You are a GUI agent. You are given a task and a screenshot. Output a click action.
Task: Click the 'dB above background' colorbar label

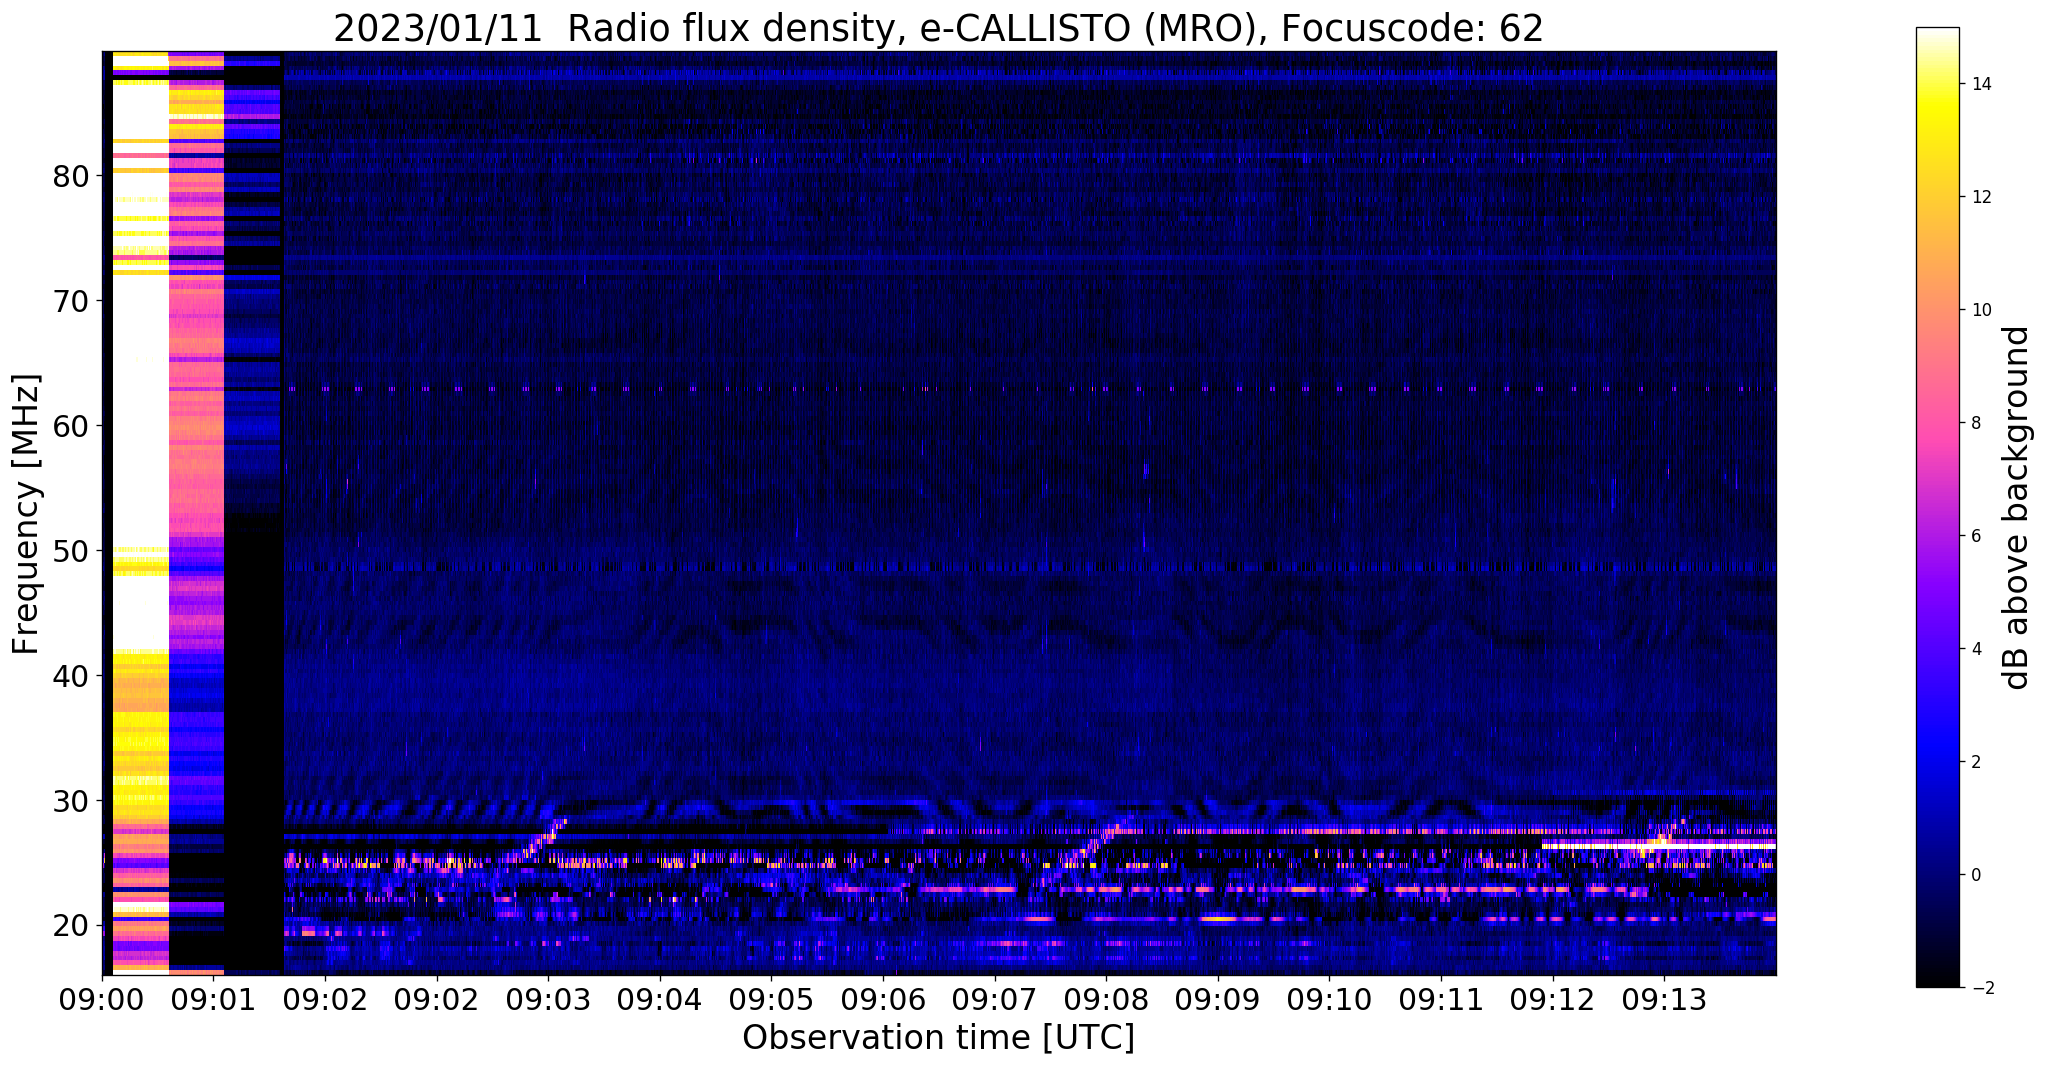[x=2017, y=507]
